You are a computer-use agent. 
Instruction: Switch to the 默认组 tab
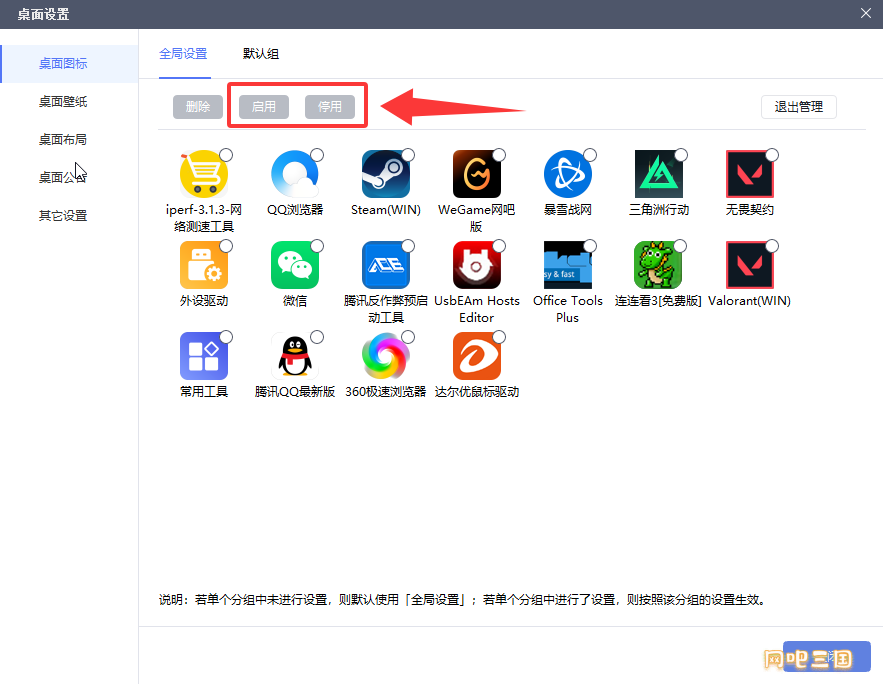[x=261, y=54]
